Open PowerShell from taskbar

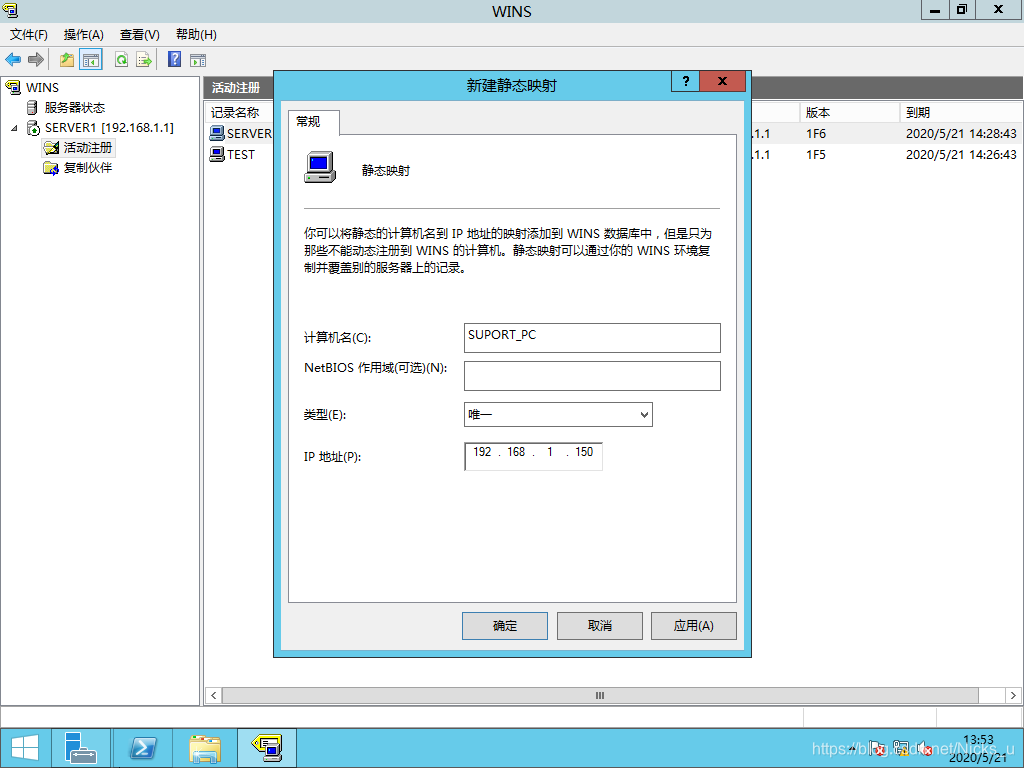[142, 748]
